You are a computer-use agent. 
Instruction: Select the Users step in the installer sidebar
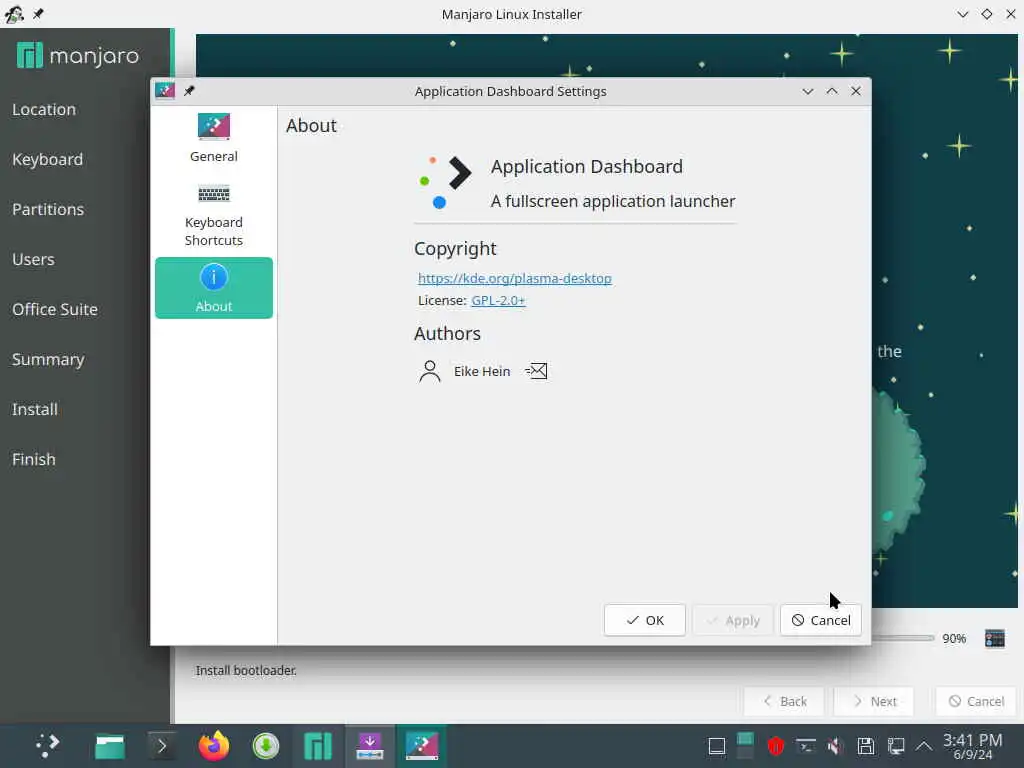33,259
